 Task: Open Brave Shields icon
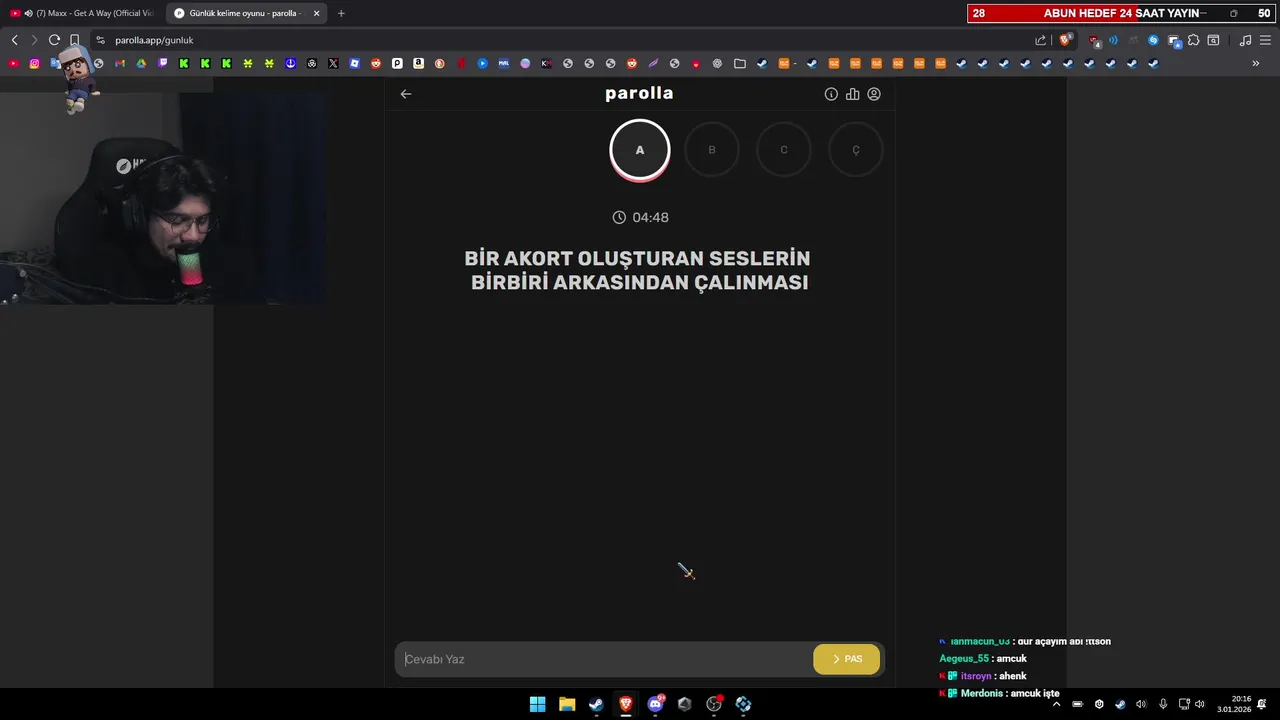1066,40
